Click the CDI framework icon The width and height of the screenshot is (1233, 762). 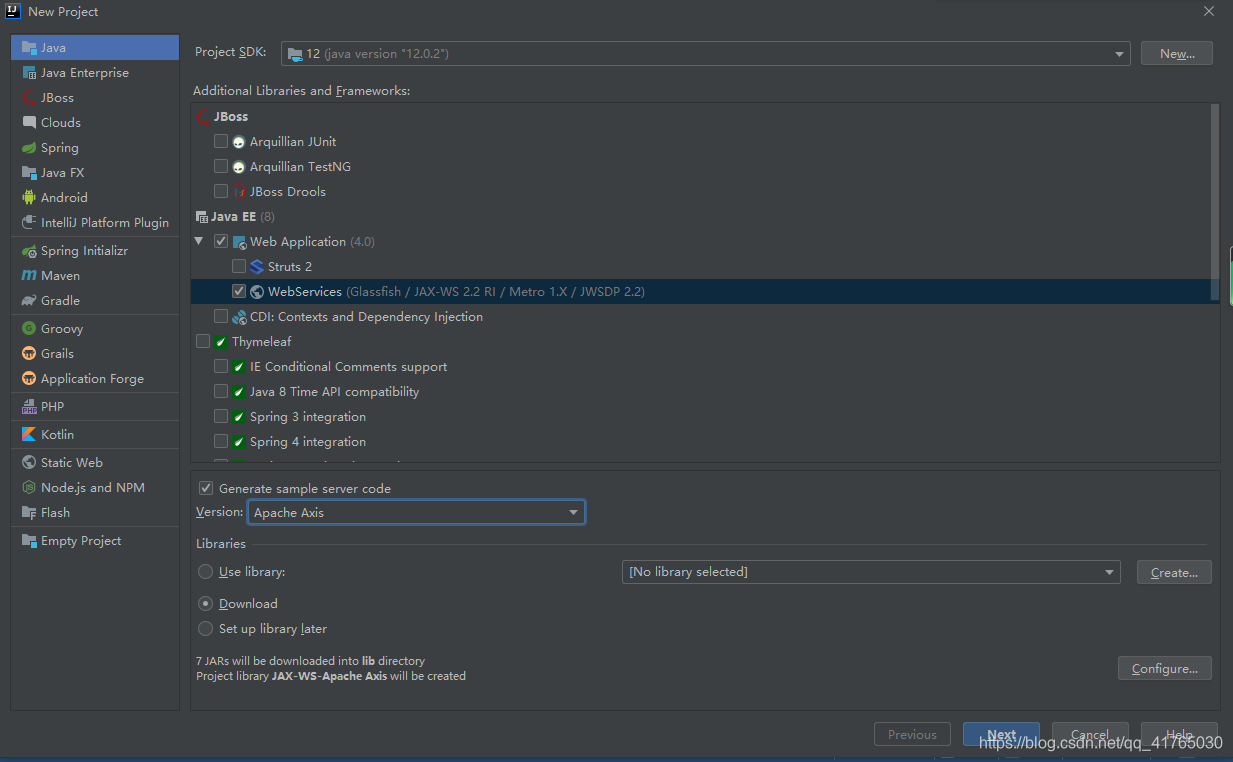pos(239,316)
